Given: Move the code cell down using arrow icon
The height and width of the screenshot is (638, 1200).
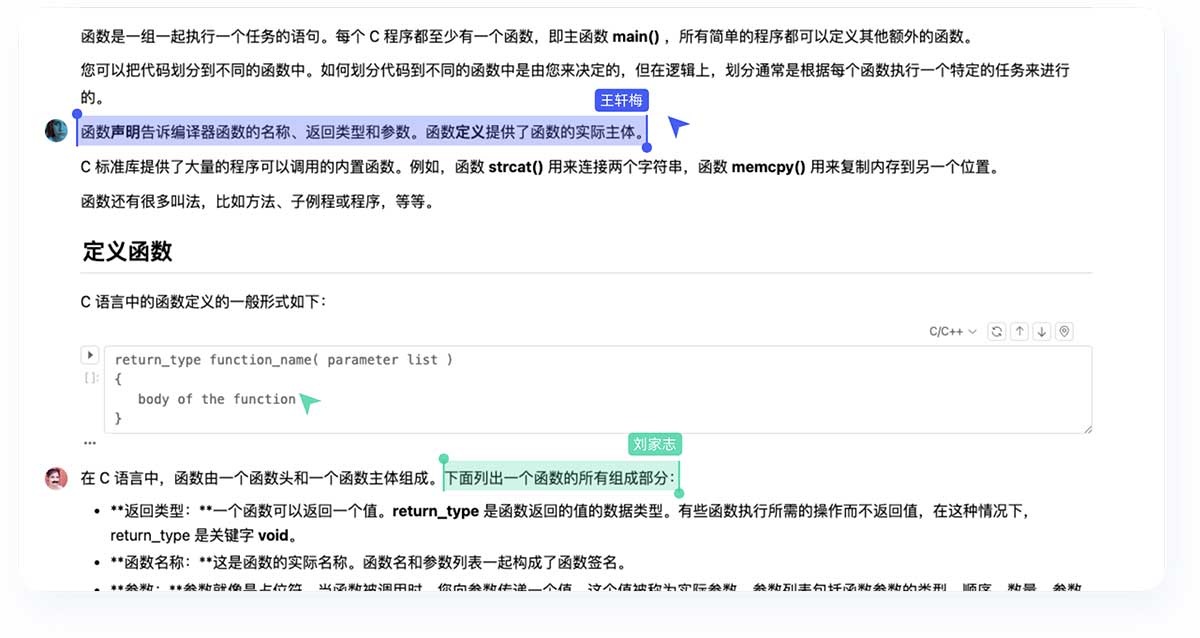Looking at the screenshot, I should [x=1041, y=330].
